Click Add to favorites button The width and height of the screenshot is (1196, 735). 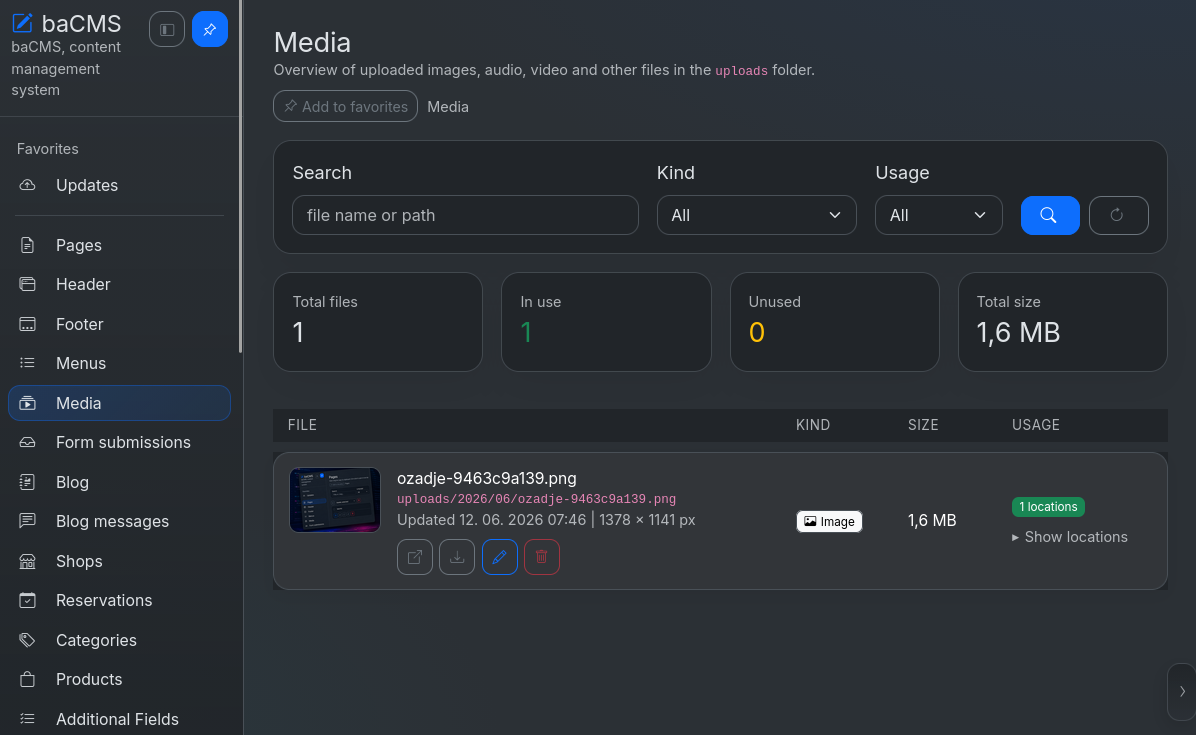coord(346,107)
